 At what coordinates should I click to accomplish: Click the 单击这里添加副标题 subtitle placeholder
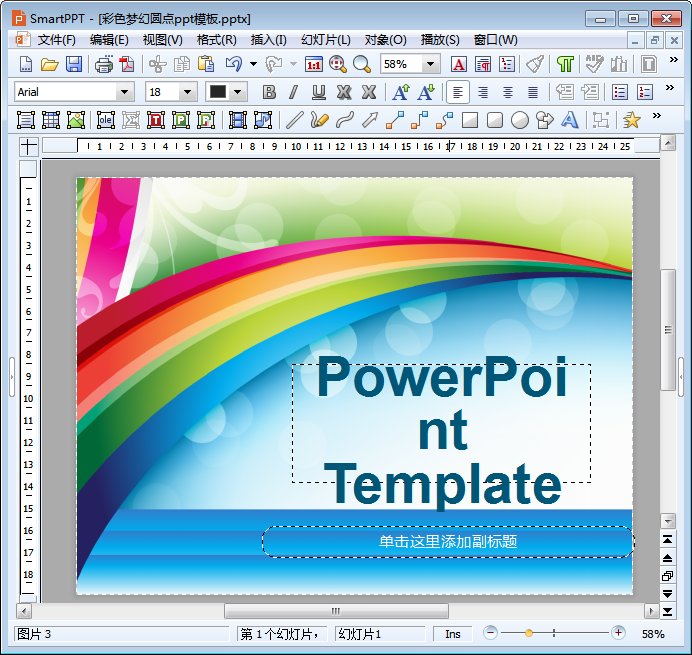click(x=448, y=542)
